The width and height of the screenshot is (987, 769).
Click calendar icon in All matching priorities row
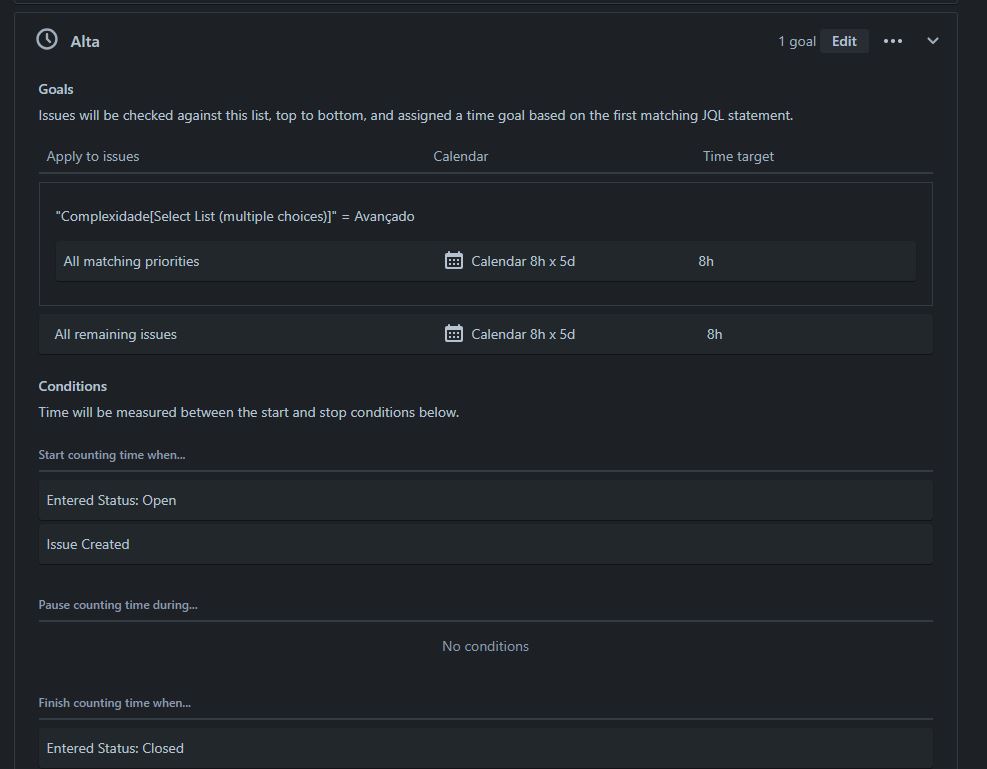pos(454,261)
